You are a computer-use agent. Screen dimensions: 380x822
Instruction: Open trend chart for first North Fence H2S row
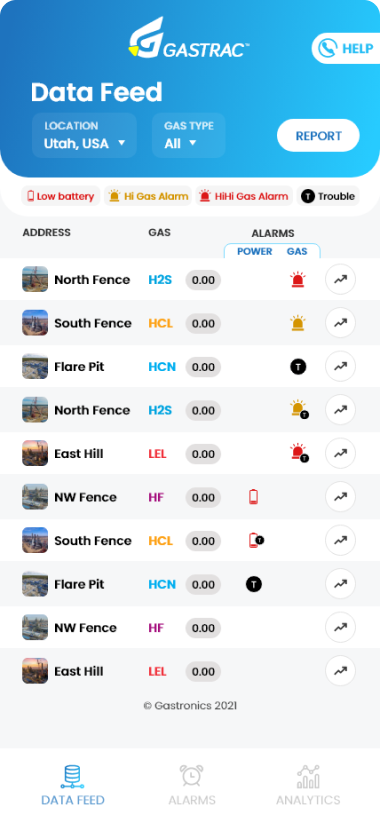(341, 279)
